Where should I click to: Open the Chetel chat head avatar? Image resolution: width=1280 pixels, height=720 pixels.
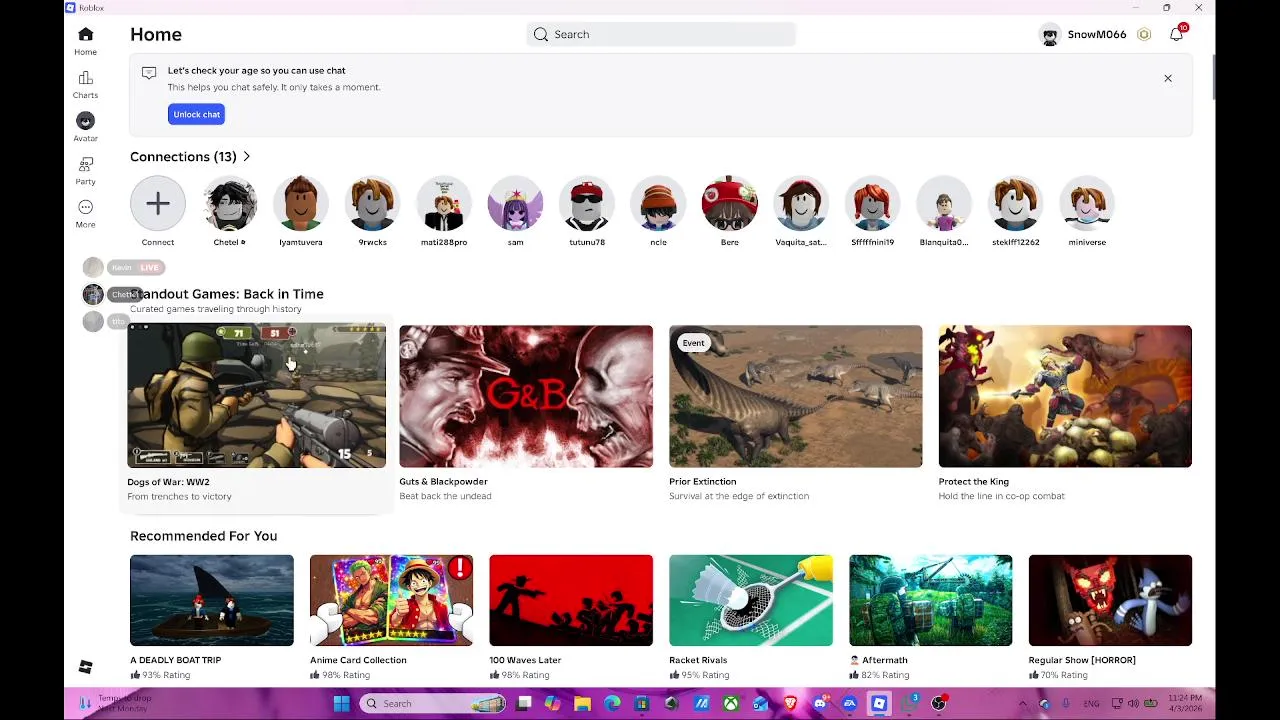(x=93, y=294)
